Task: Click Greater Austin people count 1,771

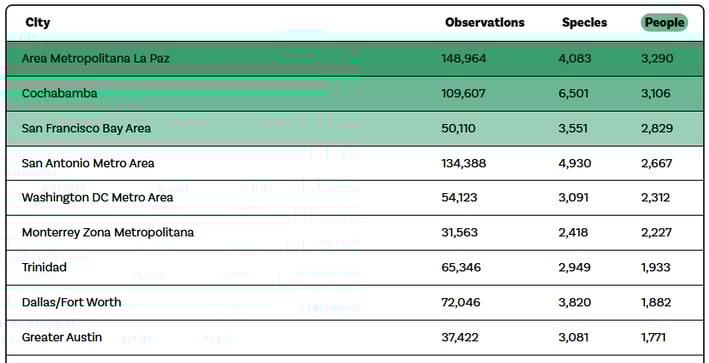Action: point(653,337)
